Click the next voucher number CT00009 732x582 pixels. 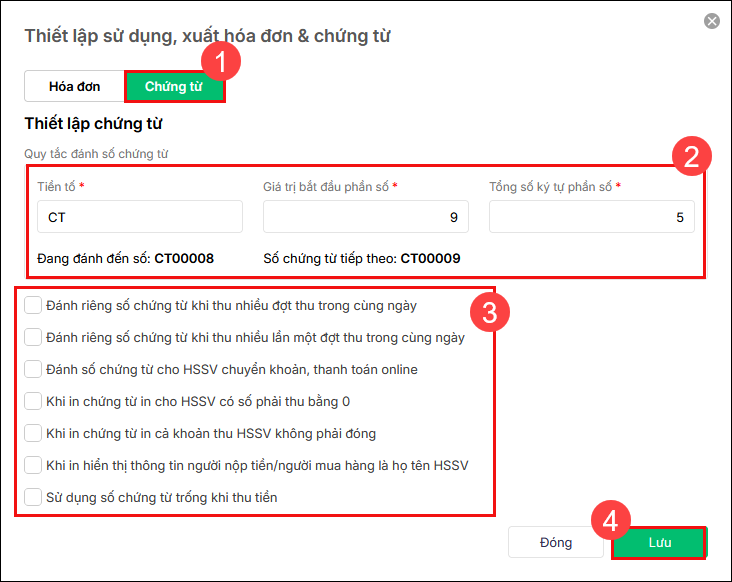[x=430, y=258]
